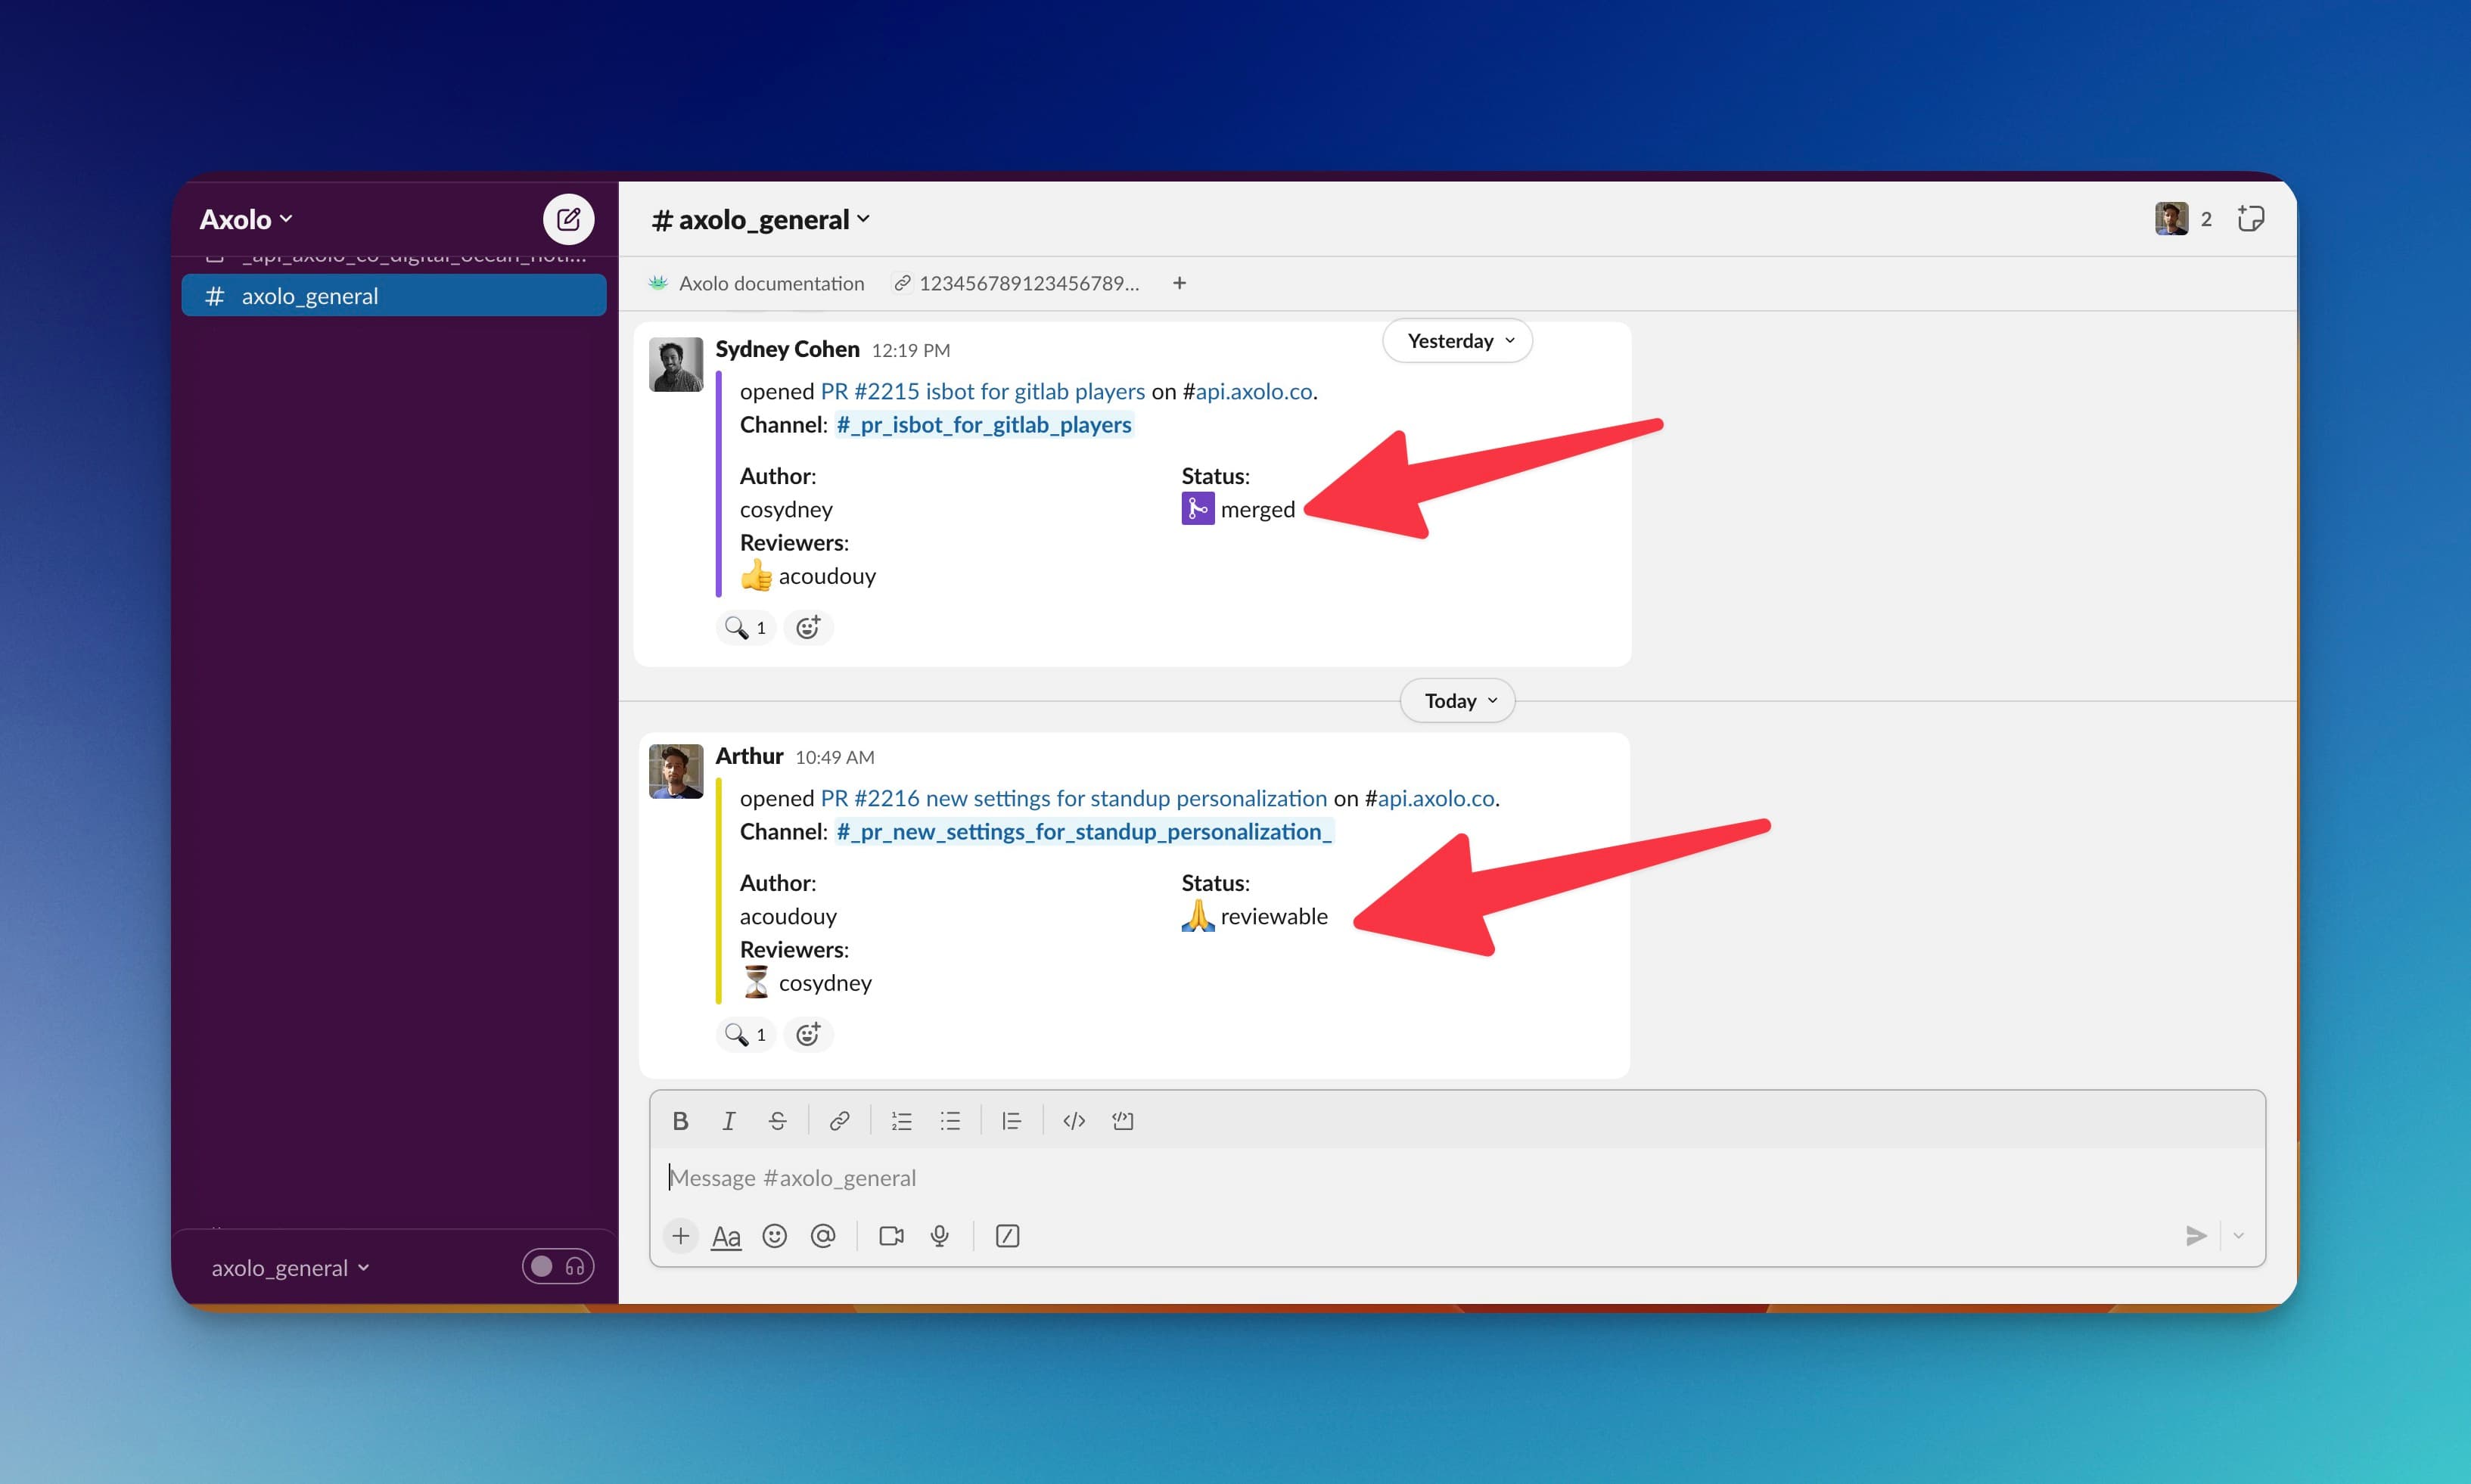Screen dimensions: 2471x1484
Task: Toggle italic formatting in message composer
Action: (729, 1121)
